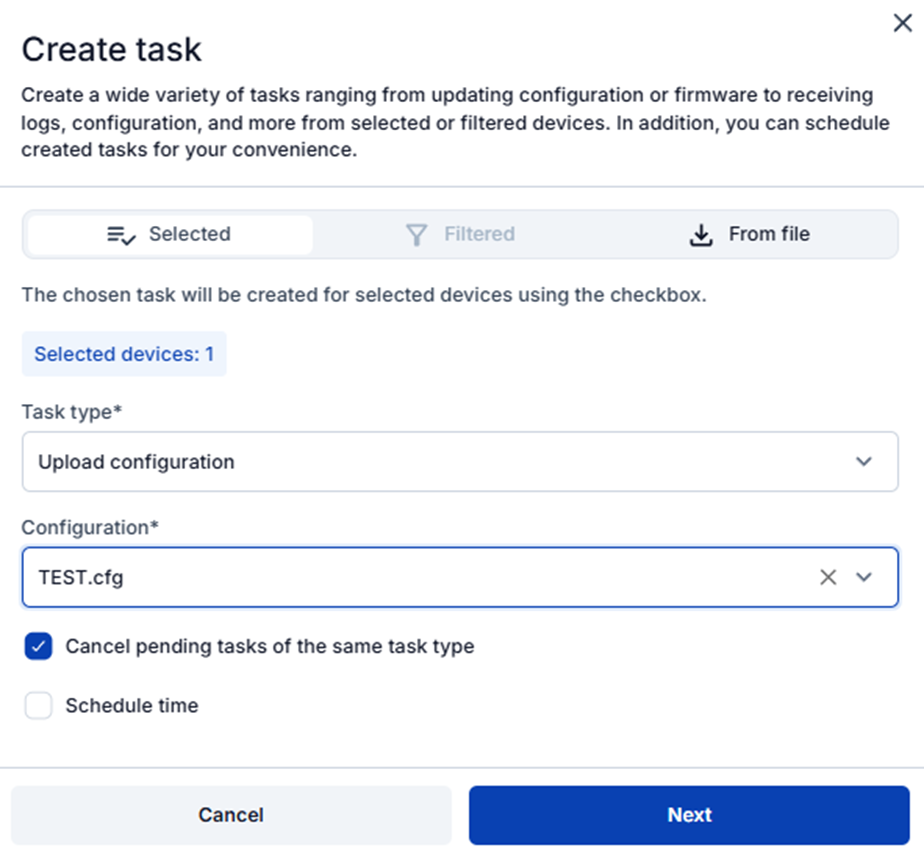Click the Cancel button
The image size is (924, 856).
click(x=230, y=814)
